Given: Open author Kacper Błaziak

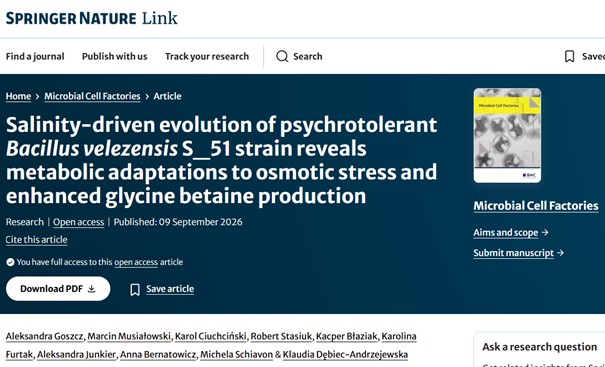Looking at the screenshot, I should [346, 337].
